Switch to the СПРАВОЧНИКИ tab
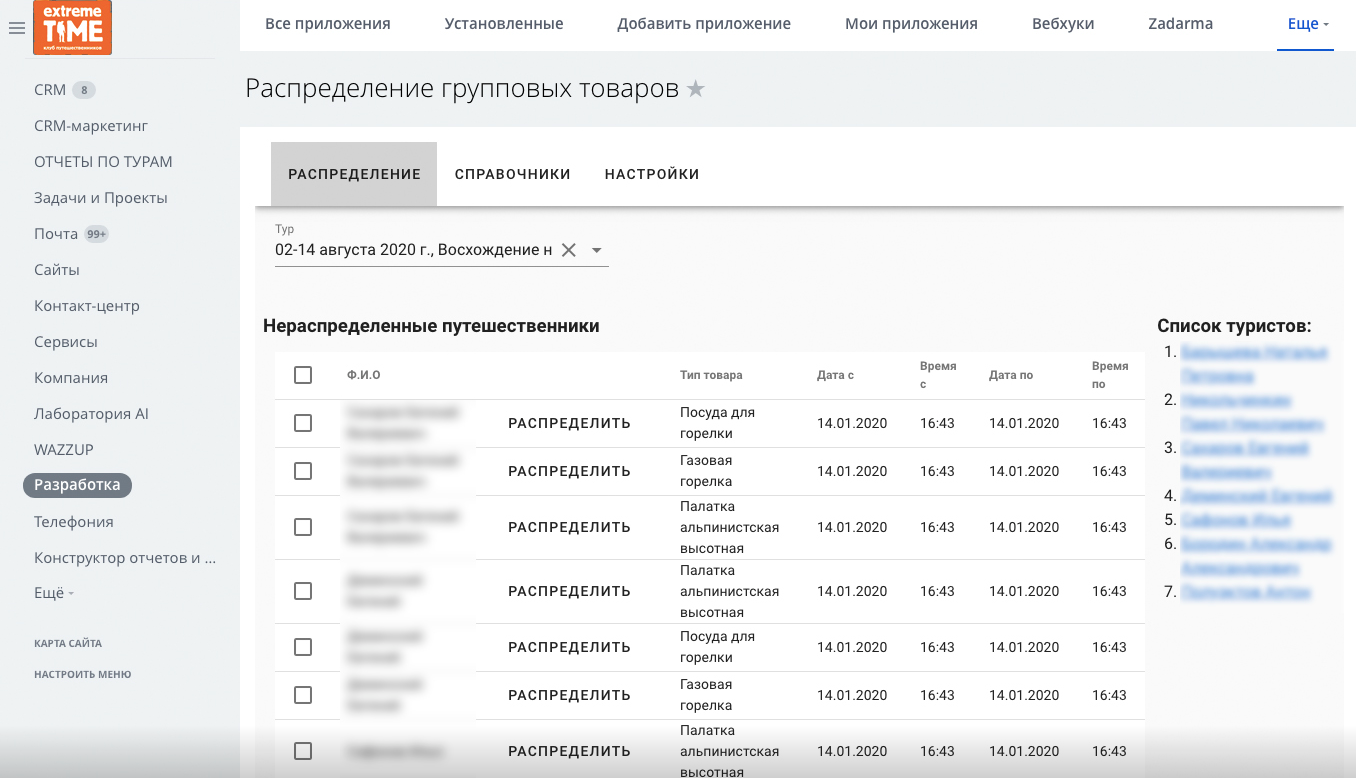This screenshot has width=1356, height=778. click(513, 174)
